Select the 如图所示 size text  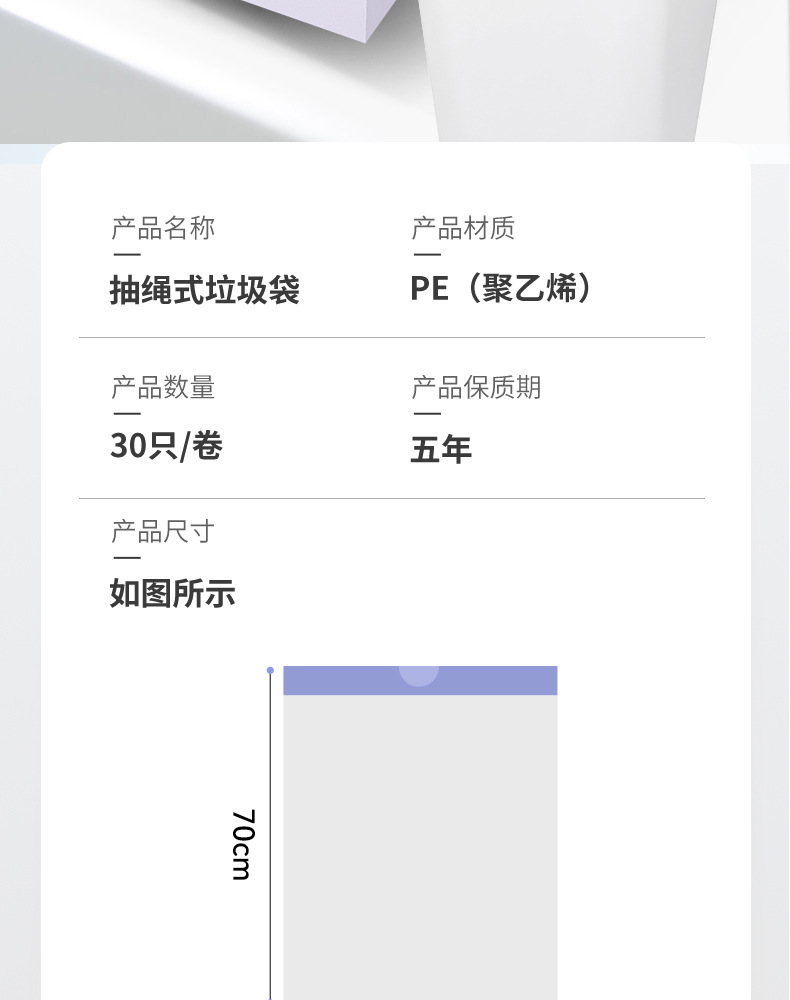pos(173,593)
